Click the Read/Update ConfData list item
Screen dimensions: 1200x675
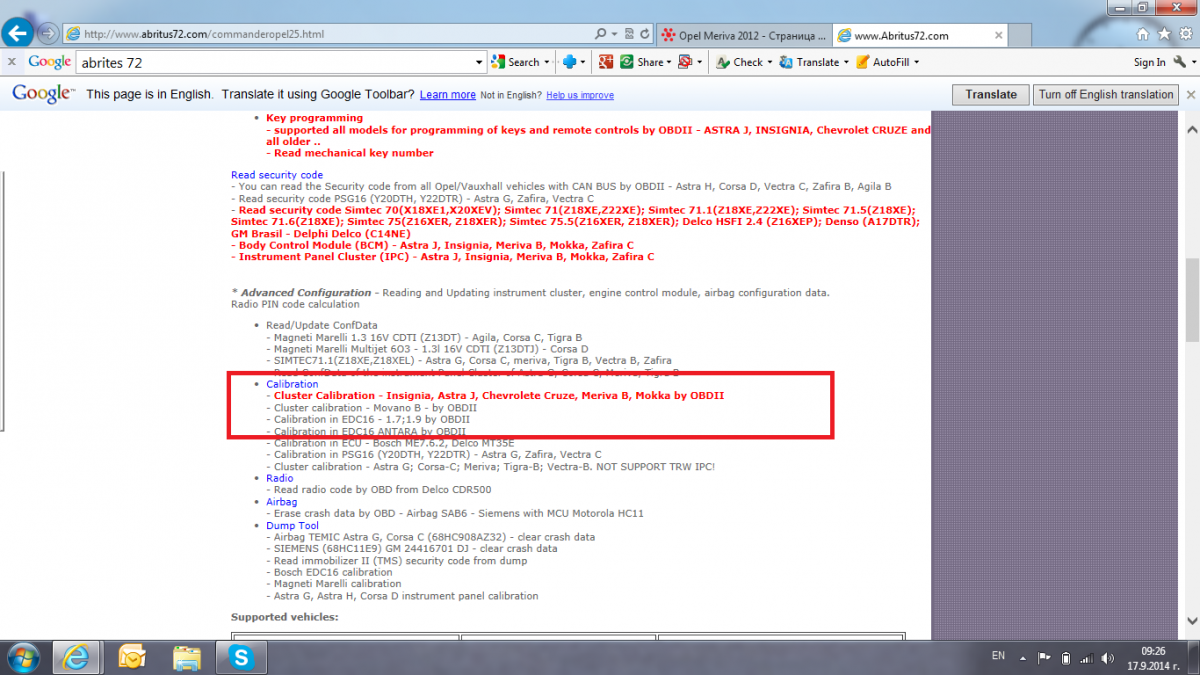(x=322, y=326)
